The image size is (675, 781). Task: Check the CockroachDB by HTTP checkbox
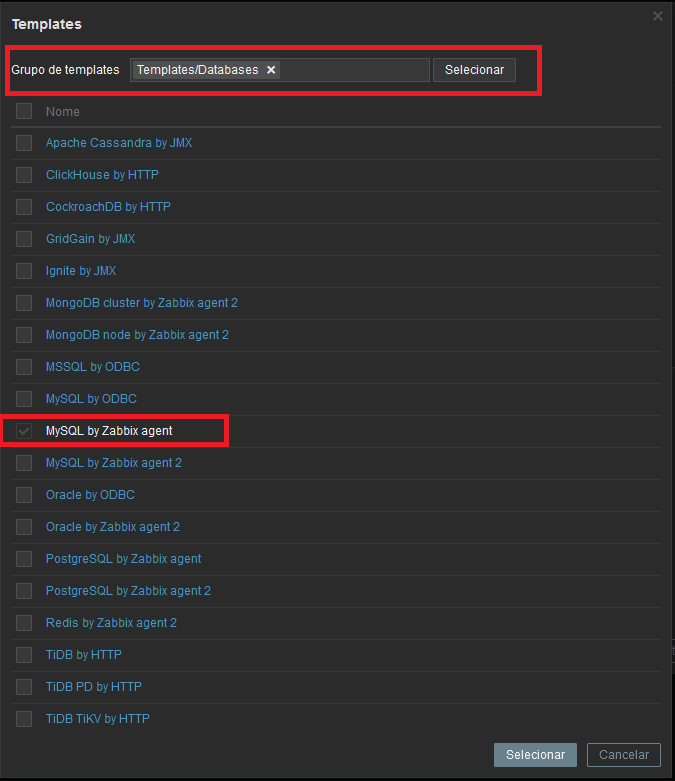[x=24, y=207]
